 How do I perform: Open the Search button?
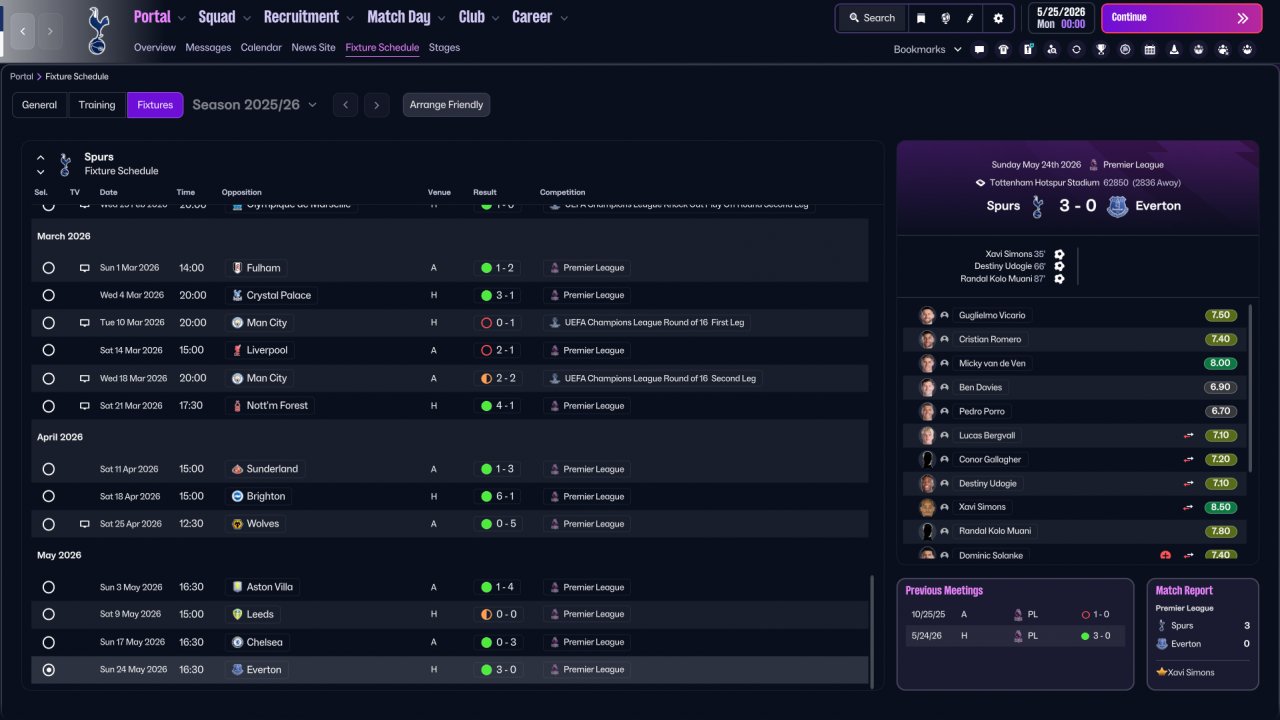click(871, 18)
